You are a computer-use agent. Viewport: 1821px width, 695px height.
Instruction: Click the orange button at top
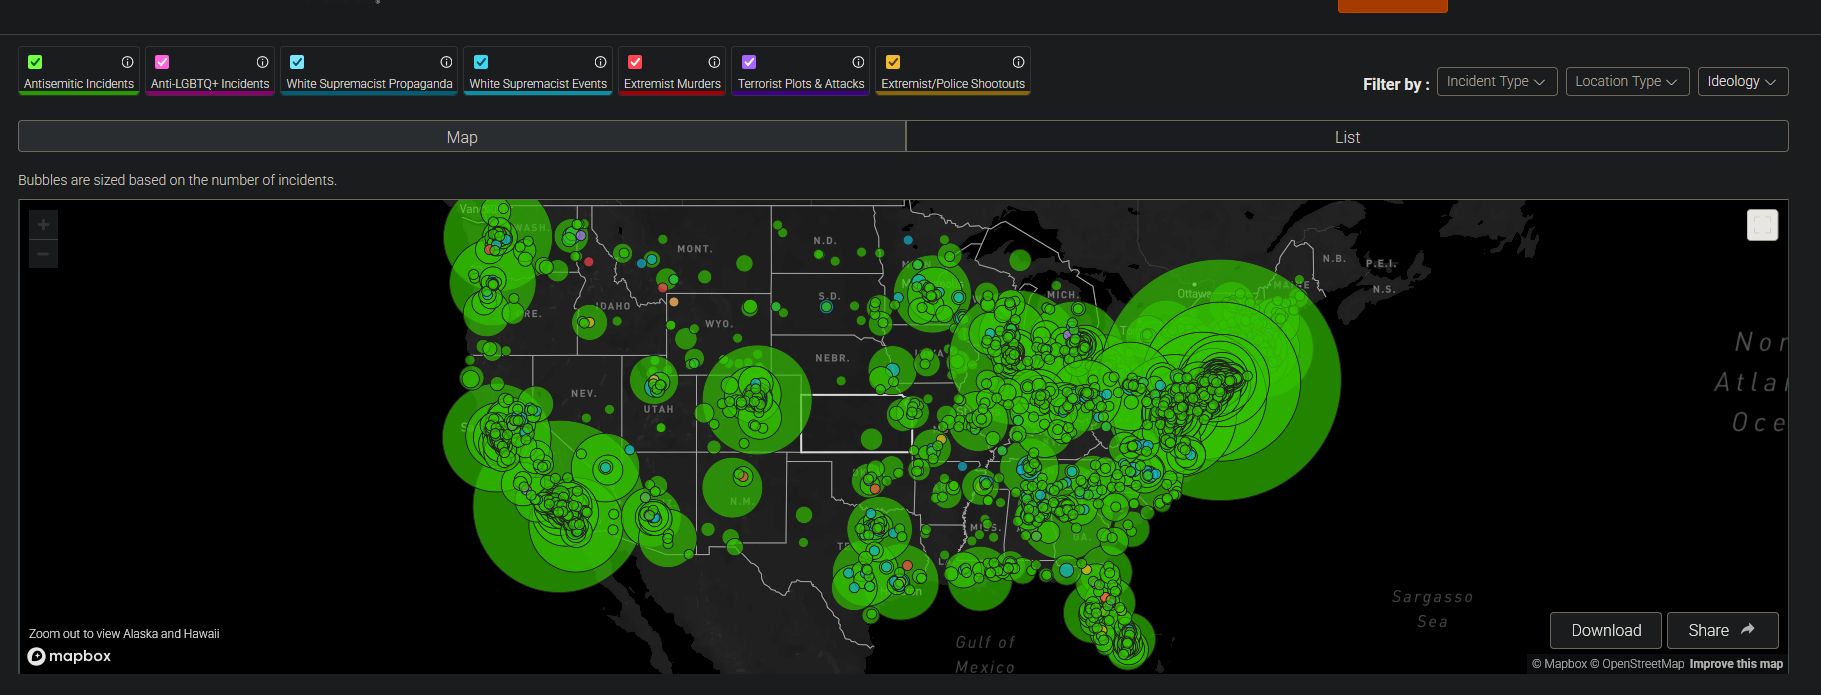click(x=1392, y=6)
